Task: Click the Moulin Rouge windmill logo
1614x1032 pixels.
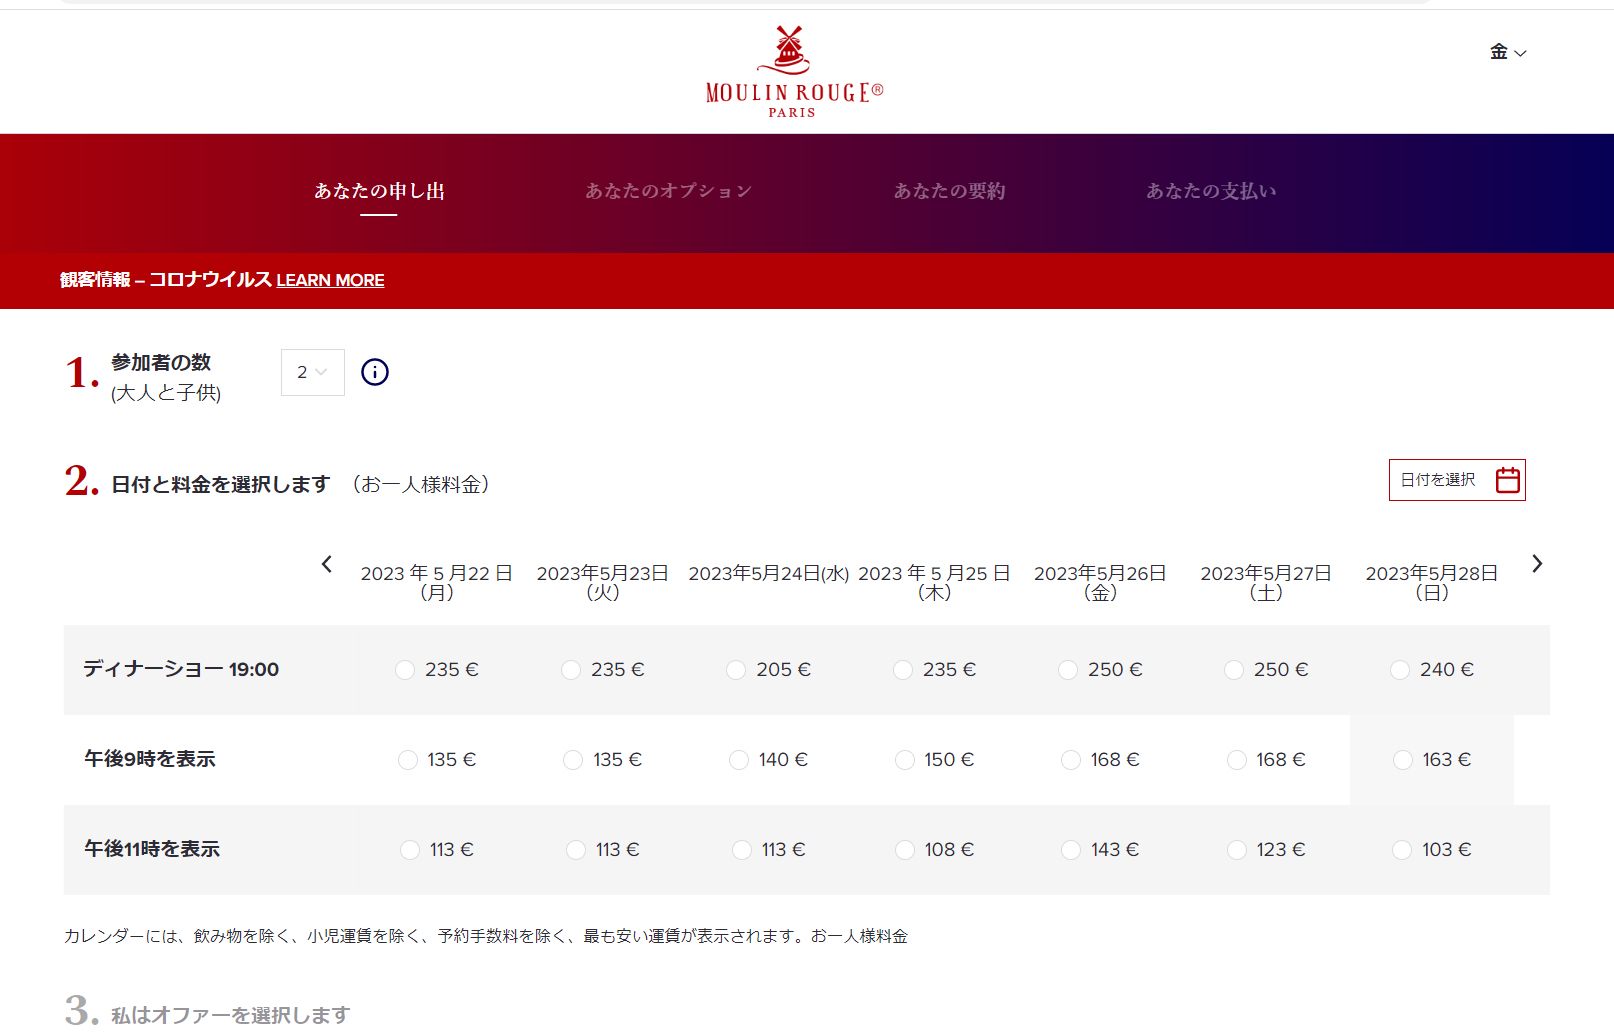Action: [792, 71]
